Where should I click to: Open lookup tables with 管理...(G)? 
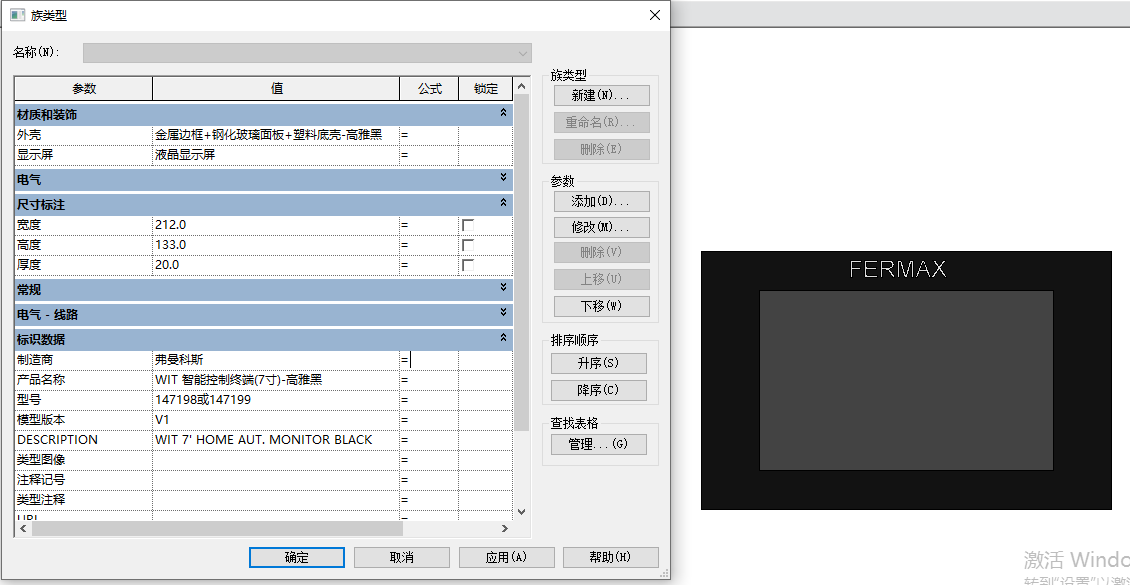click(x=598, y=445)
